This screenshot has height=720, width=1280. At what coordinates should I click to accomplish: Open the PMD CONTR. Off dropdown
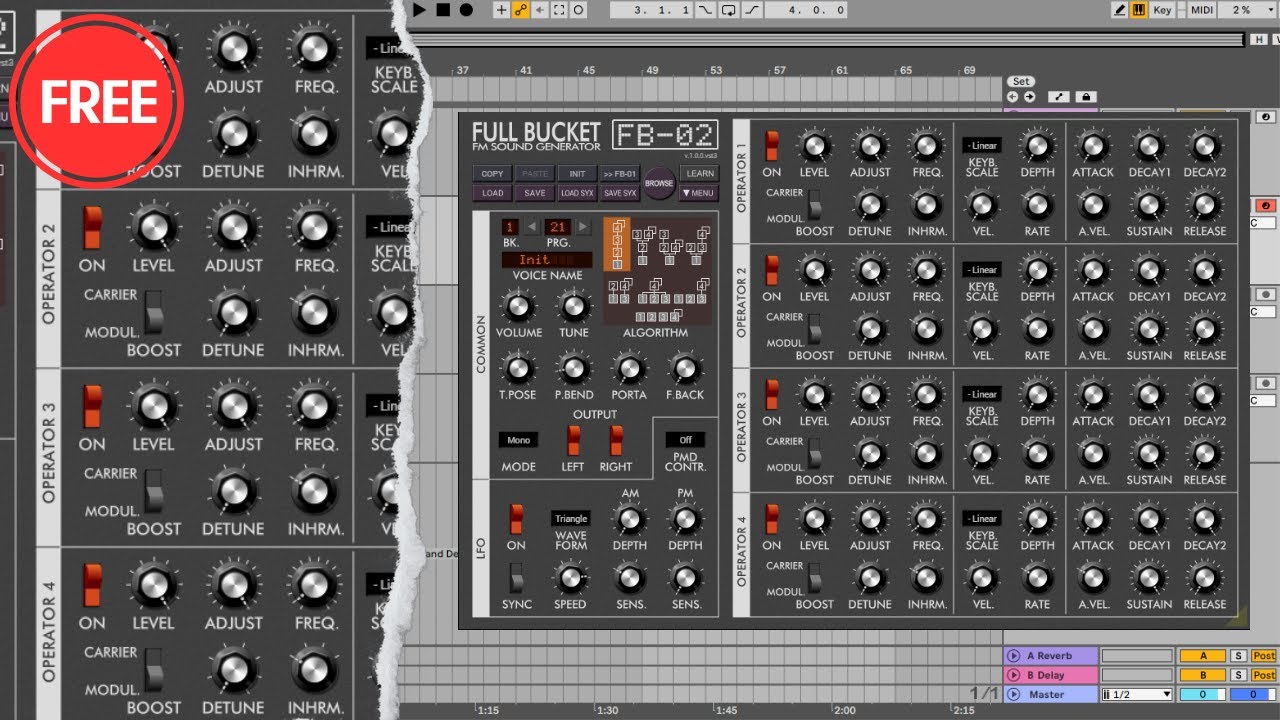pos(685,440)
